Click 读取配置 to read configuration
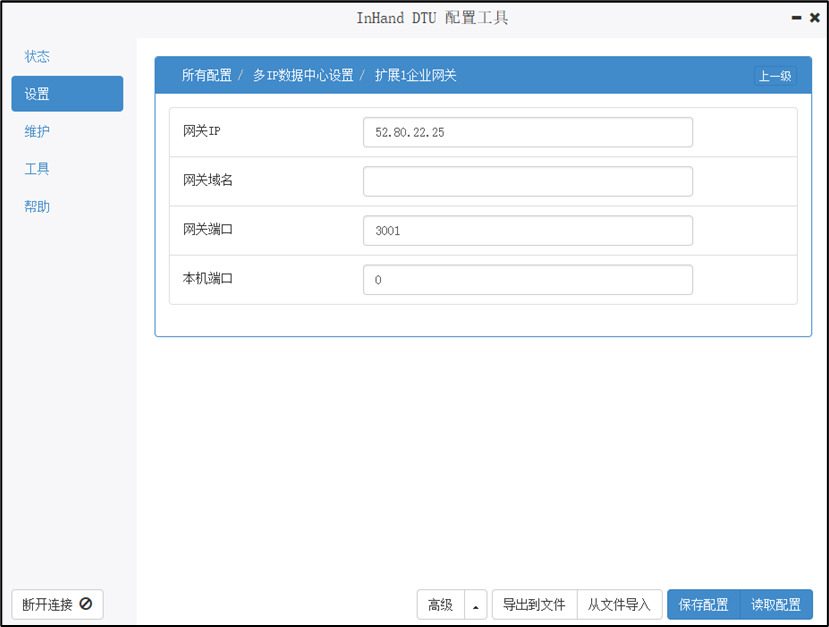Viewport: 829px width, 627px height. pyautogui.click(x=776, y=604)
